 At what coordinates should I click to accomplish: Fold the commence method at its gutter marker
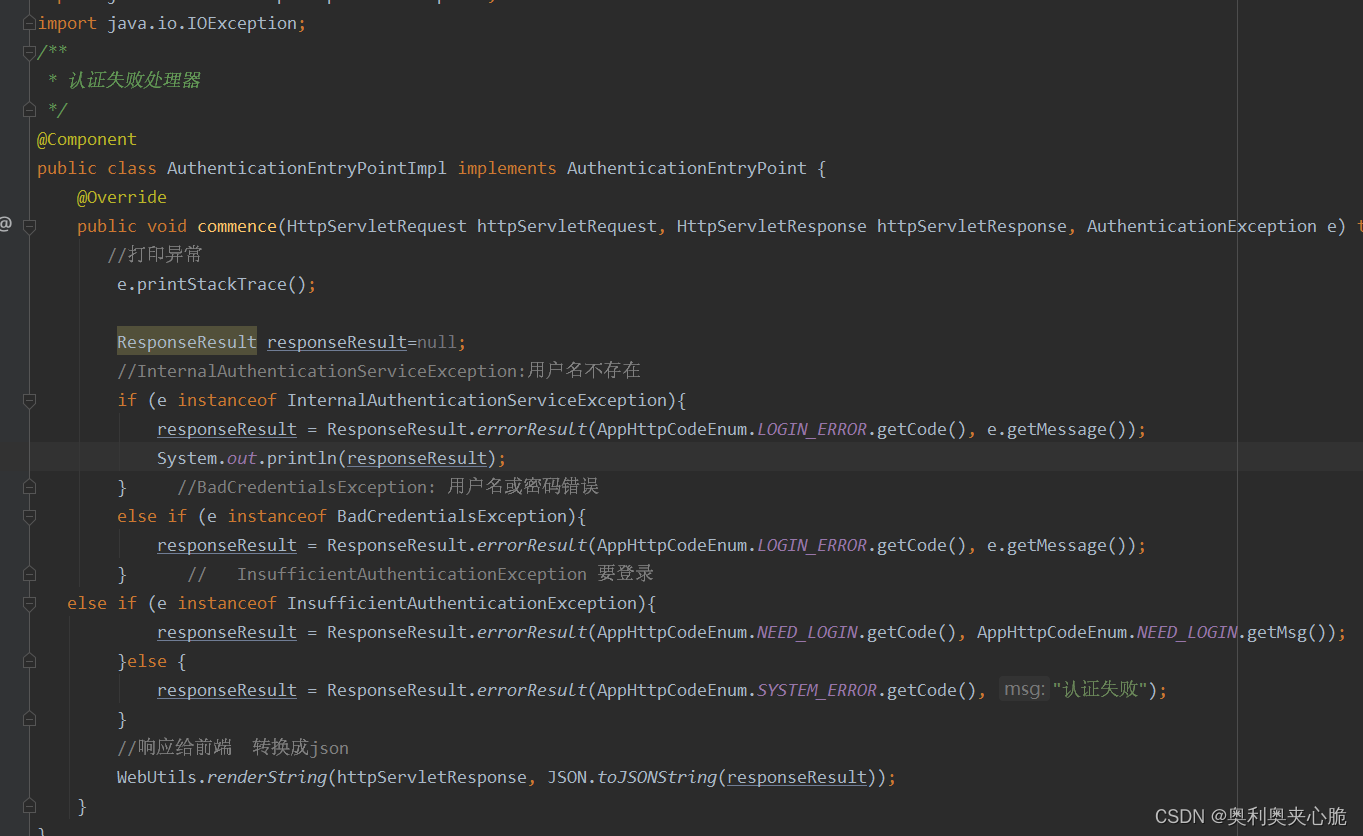tap(29, 226)
